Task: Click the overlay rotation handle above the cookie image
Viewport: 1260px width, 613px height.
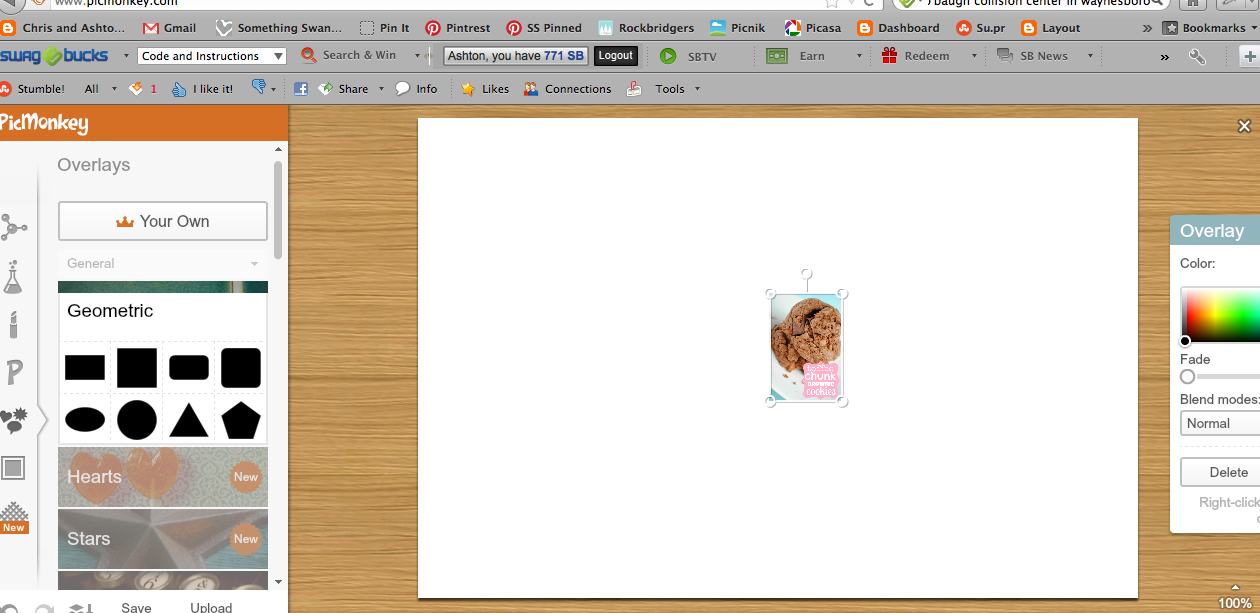Action: click(806, 274)
